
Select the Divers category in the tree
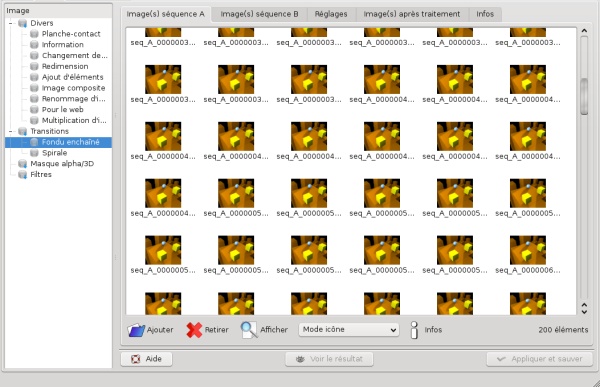[42, 23]
